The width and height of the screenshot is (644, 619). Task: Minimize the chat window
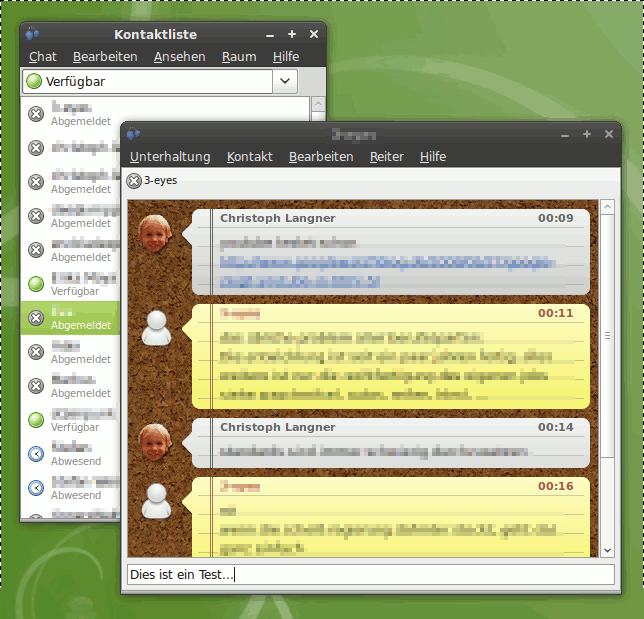pos(565,135)
